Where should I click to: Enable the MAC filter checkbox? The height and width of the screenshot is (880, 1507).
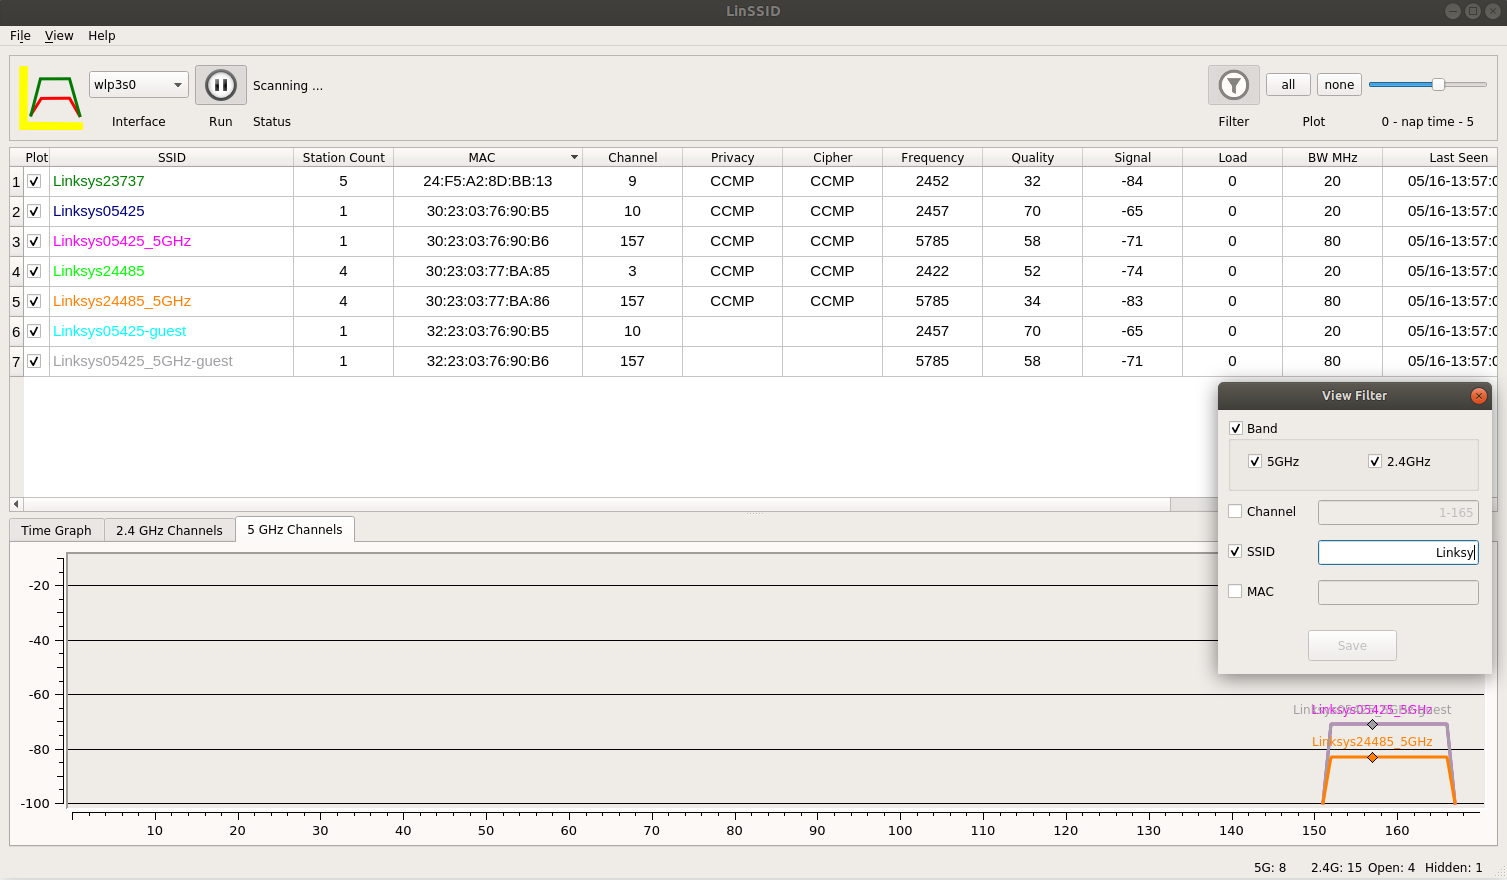click(x=1235, y=591)
